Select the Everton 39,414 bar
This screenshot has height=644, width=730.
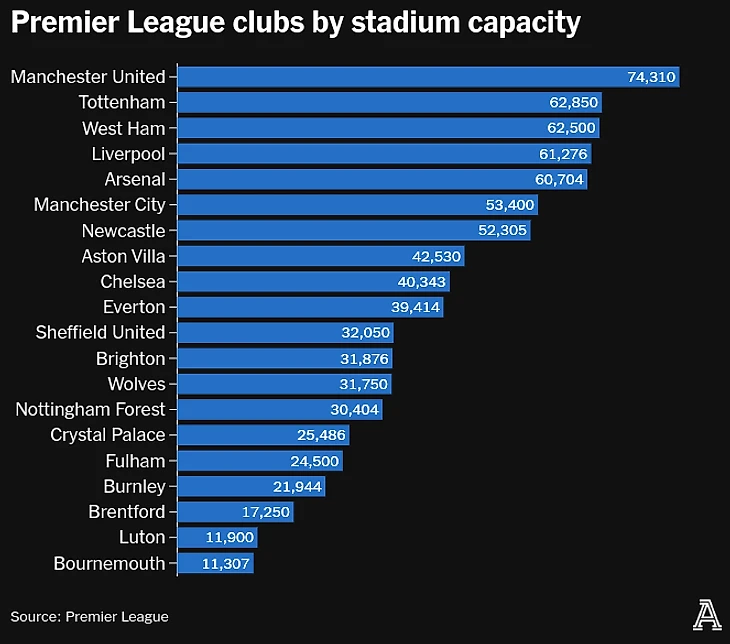pyautogui.click(x=310, y=307)
